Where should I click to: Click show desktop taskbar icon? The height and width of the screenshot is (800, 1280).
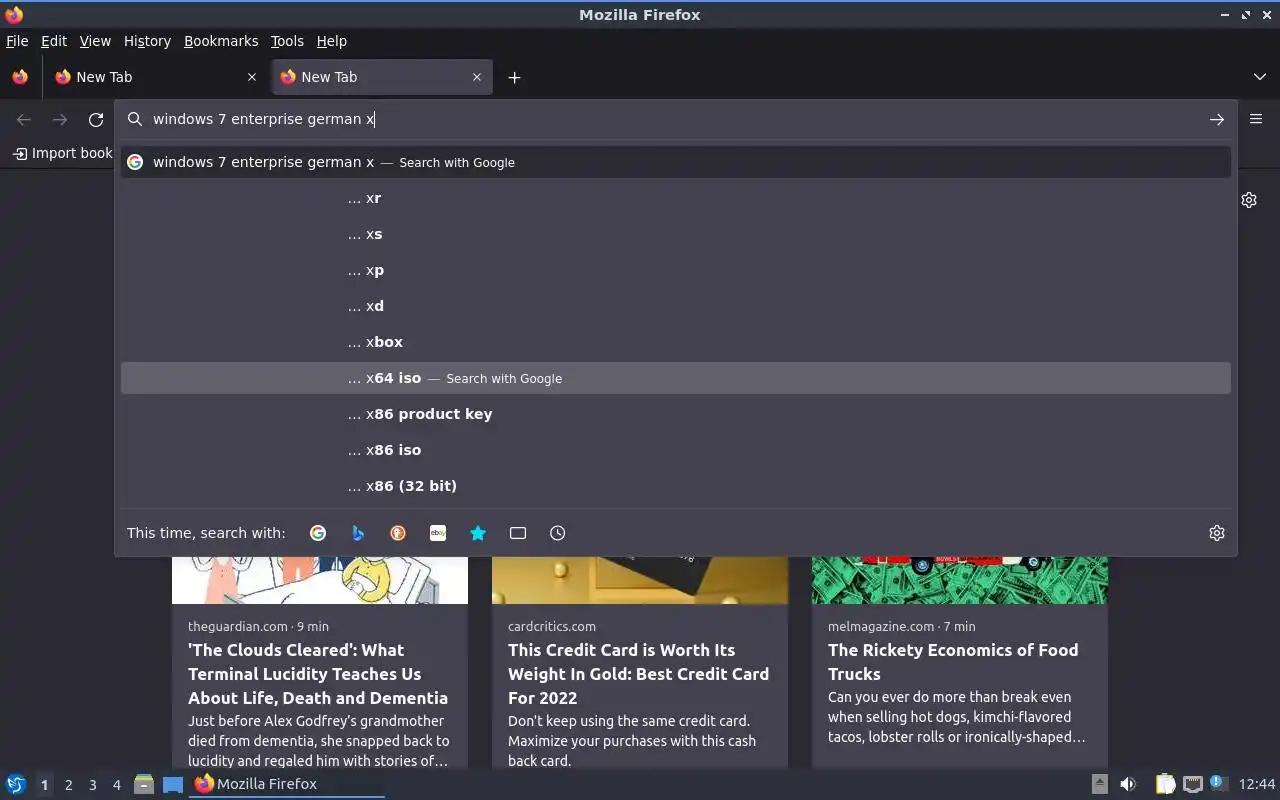(173, 784)
